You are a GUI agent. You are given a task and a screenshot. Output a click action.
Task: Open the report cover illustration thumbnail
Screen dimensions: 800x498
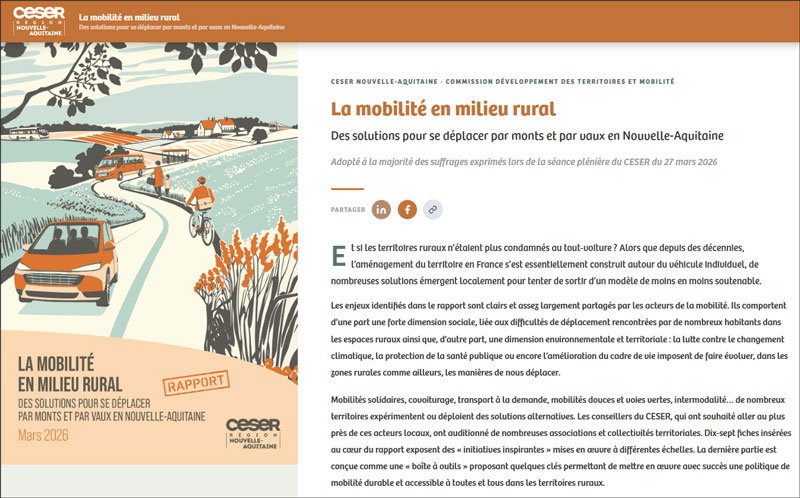coord(149,254)
